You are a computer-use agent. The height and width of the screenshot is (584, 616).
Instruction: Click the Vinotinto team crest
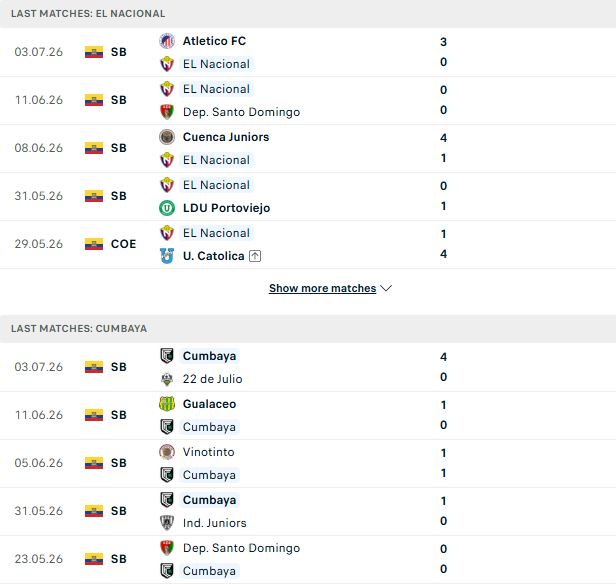click(167, 452)
